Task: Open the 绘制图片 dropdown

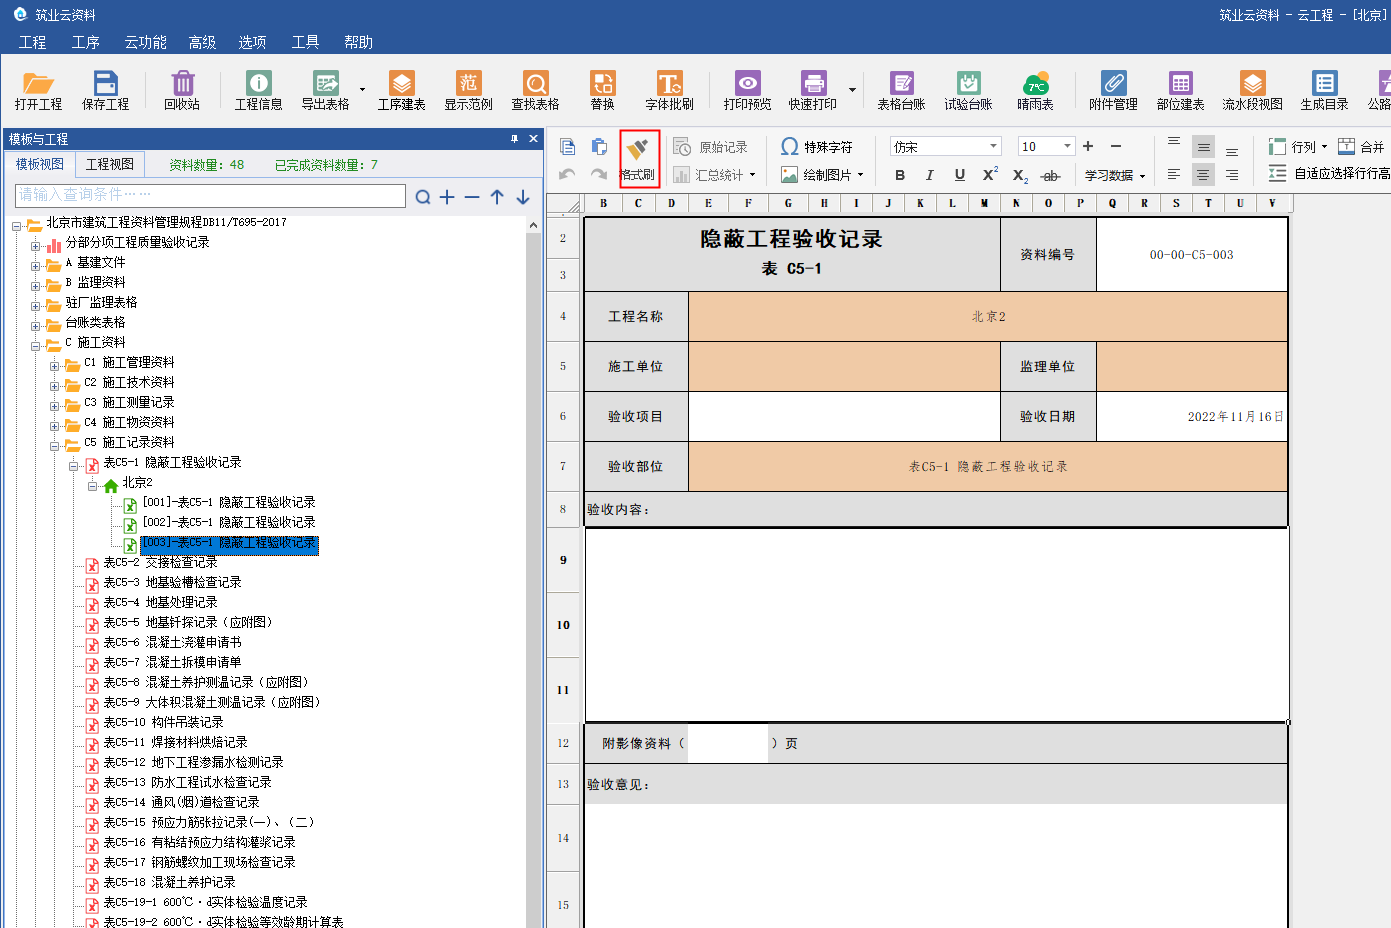Action: pos(822,175)
